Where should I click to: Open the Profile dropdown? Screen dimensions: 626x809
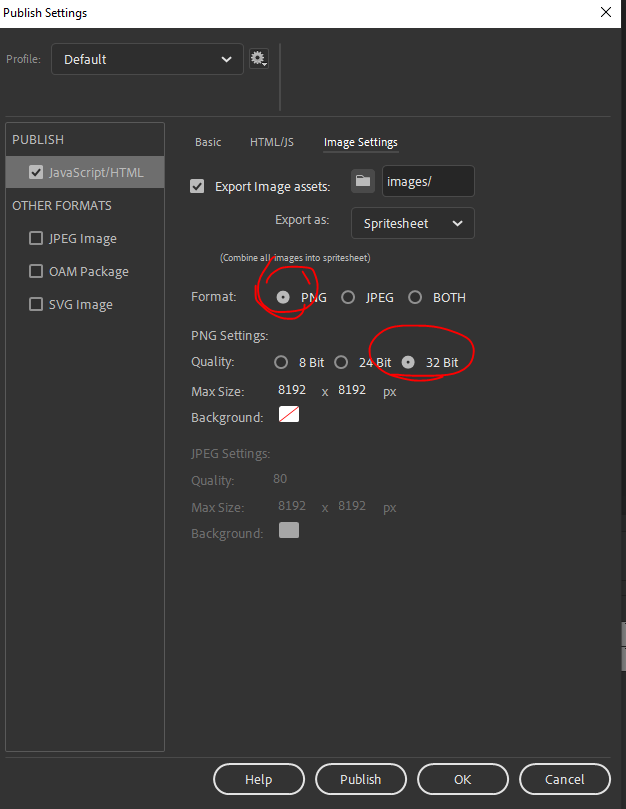(147, 59)
